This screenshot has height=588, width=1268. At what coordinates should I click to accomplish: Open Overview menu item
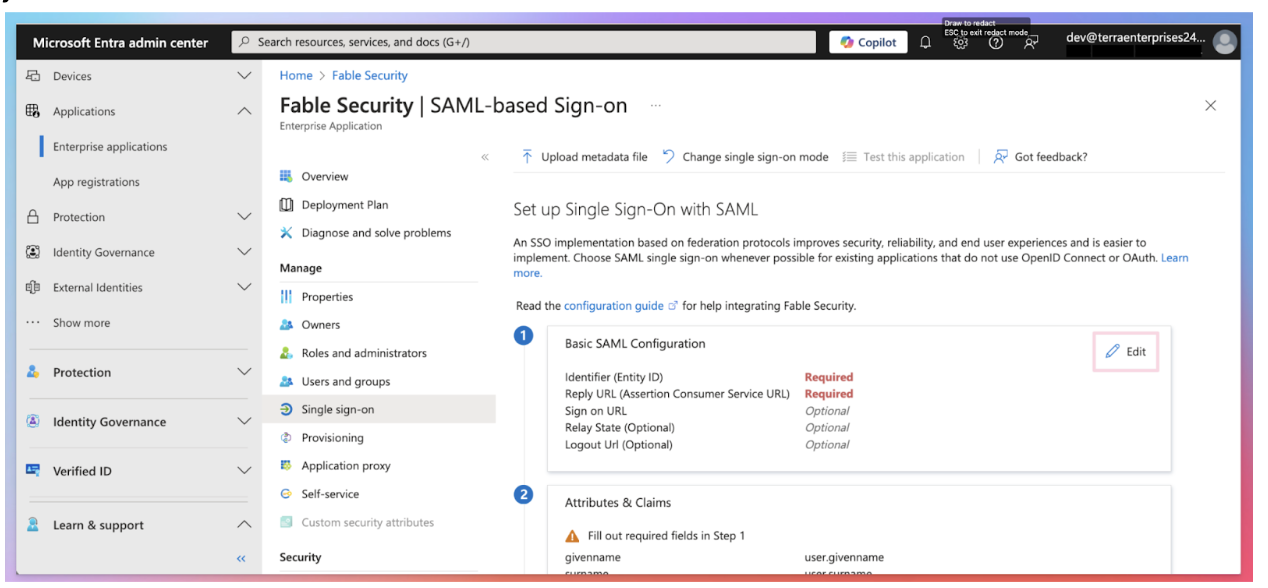(x=325, y=176)
